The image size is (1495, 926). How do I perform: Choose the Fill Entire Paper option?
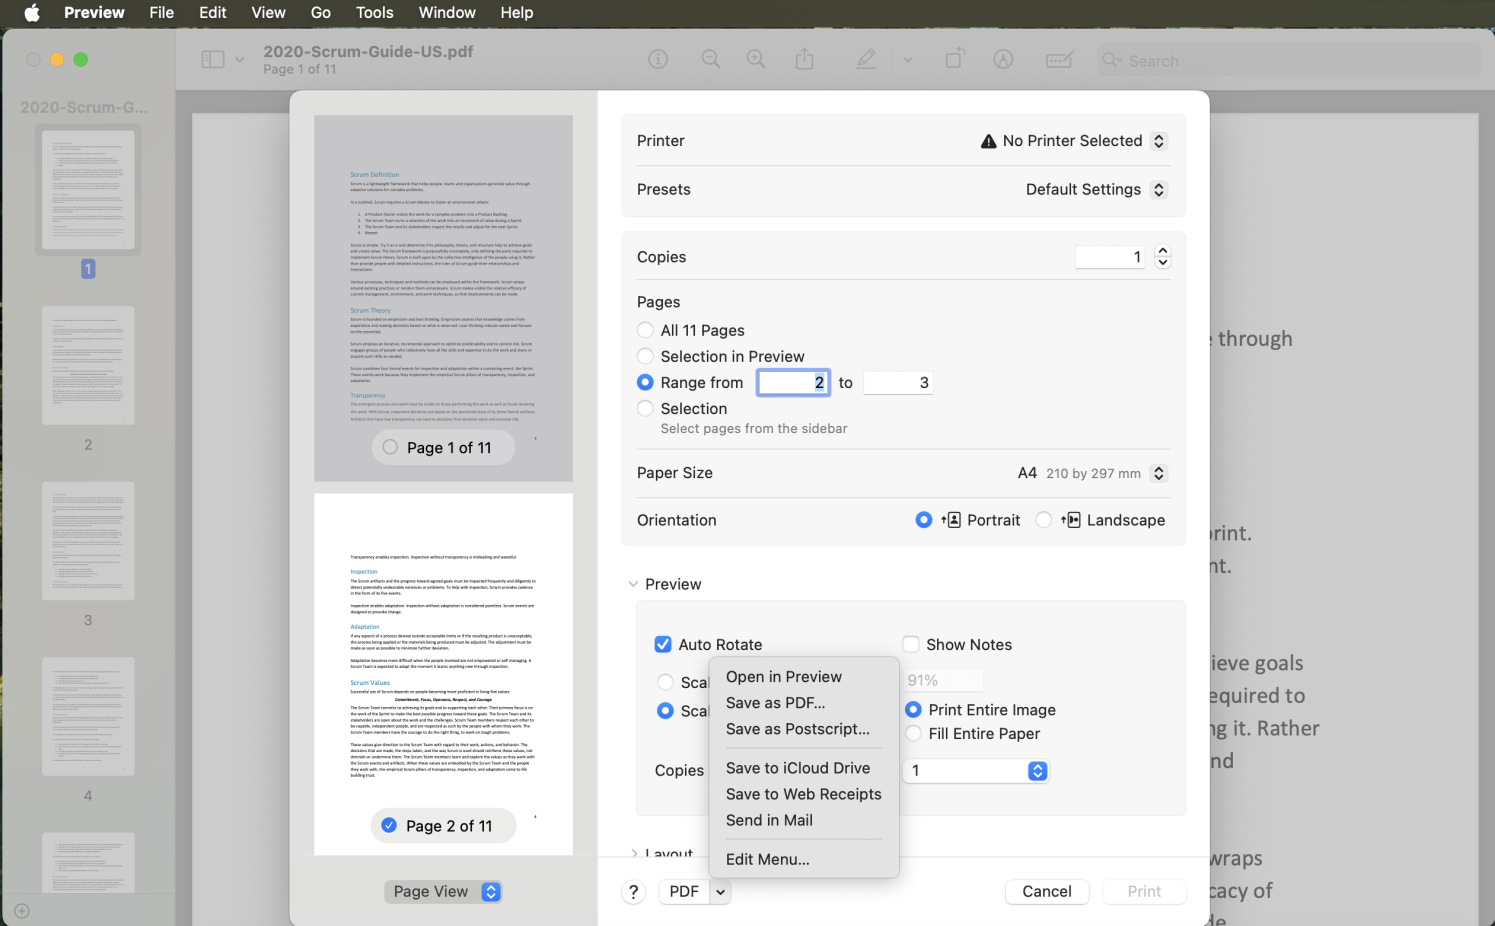point(913,733)
